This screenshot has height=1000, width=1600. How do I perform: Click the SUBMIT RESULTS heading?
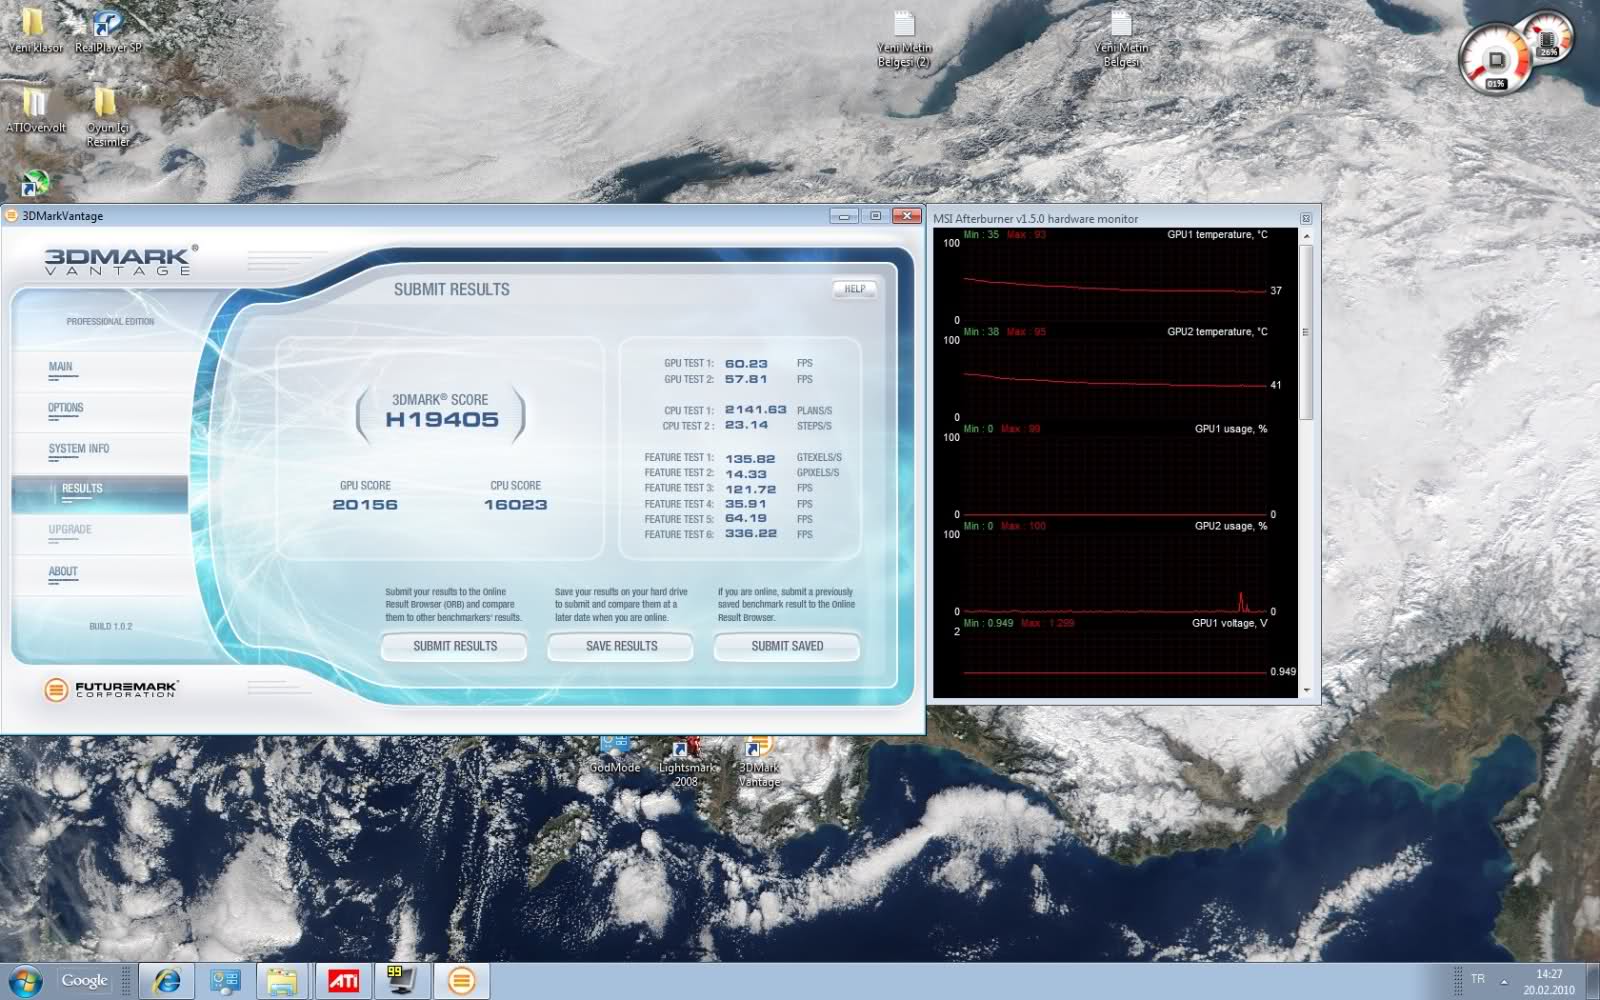click(452, 289)
